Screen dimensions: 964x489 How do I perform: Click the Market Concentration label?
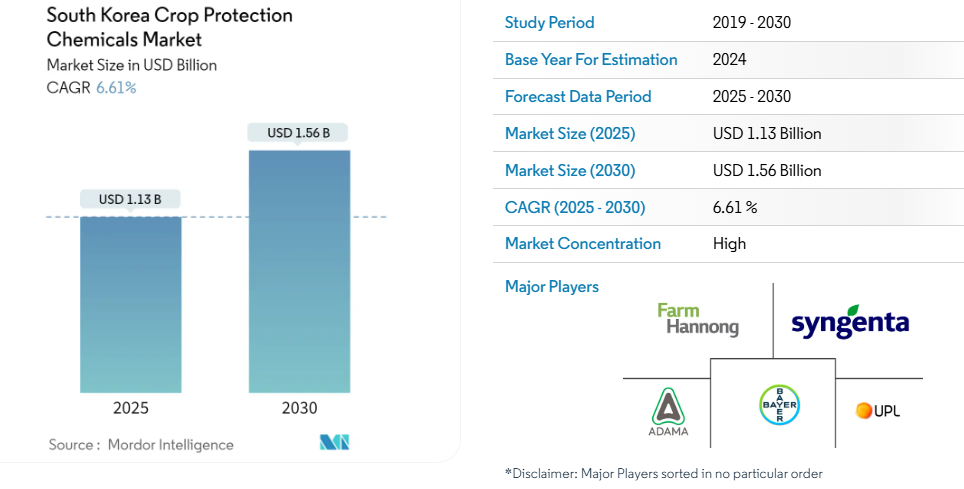[x=583, y=243]
